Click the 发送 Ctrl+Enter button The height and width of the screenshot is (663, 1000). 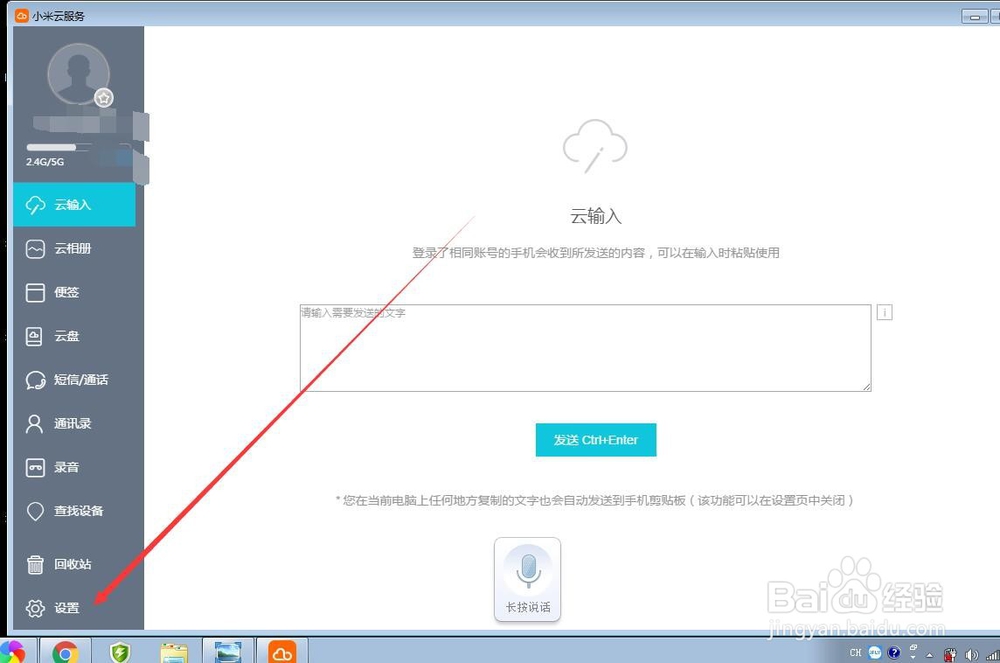click(x=596, y=440)
